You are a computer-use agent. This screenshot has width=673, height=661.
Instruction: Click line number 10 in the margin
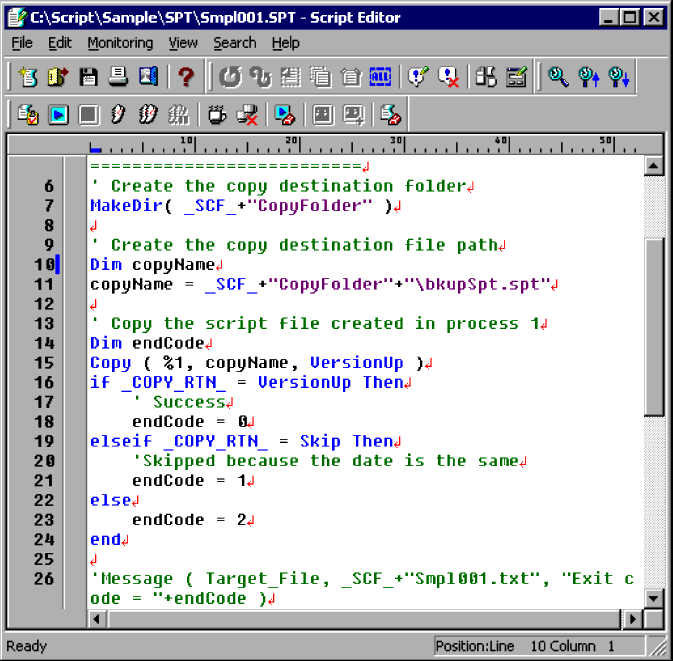[44, 265]
